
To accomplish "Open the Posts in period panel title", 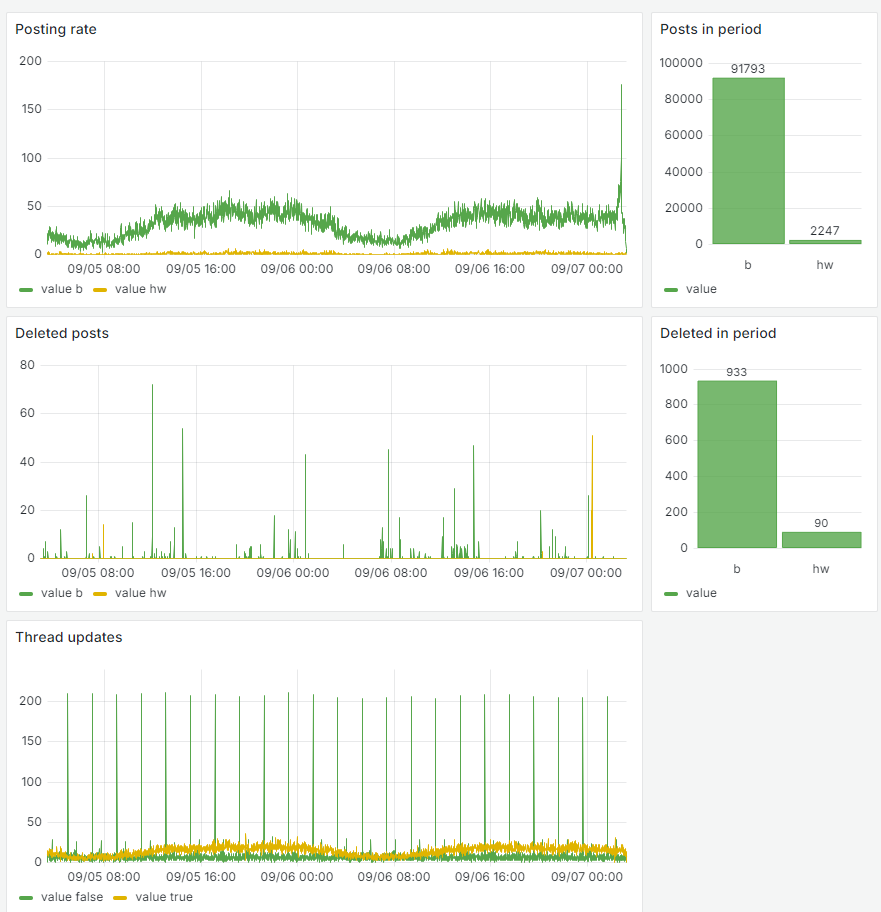I will pos(711,29).
